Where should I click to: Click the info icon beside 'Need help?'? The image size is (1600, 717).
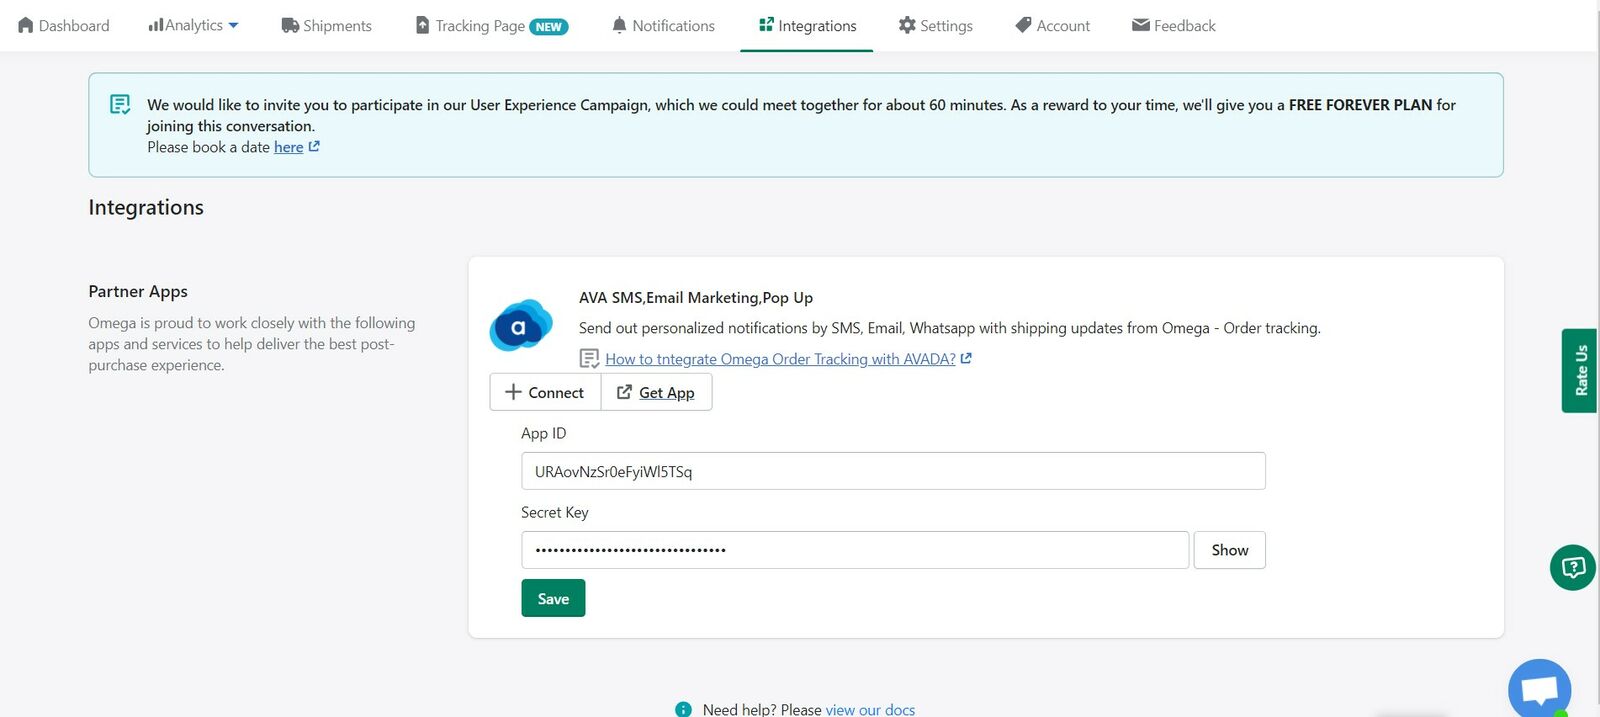coord(683,709)
